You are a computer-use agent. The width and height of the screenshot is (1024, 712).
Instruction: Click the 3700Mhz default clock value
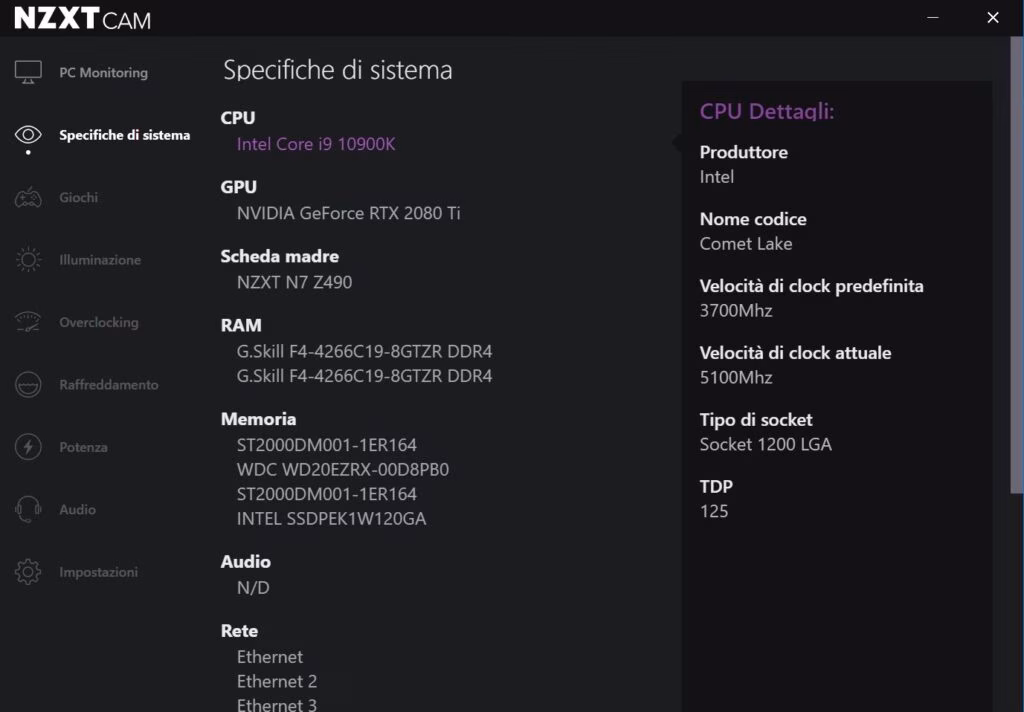(x=736, y=310)
